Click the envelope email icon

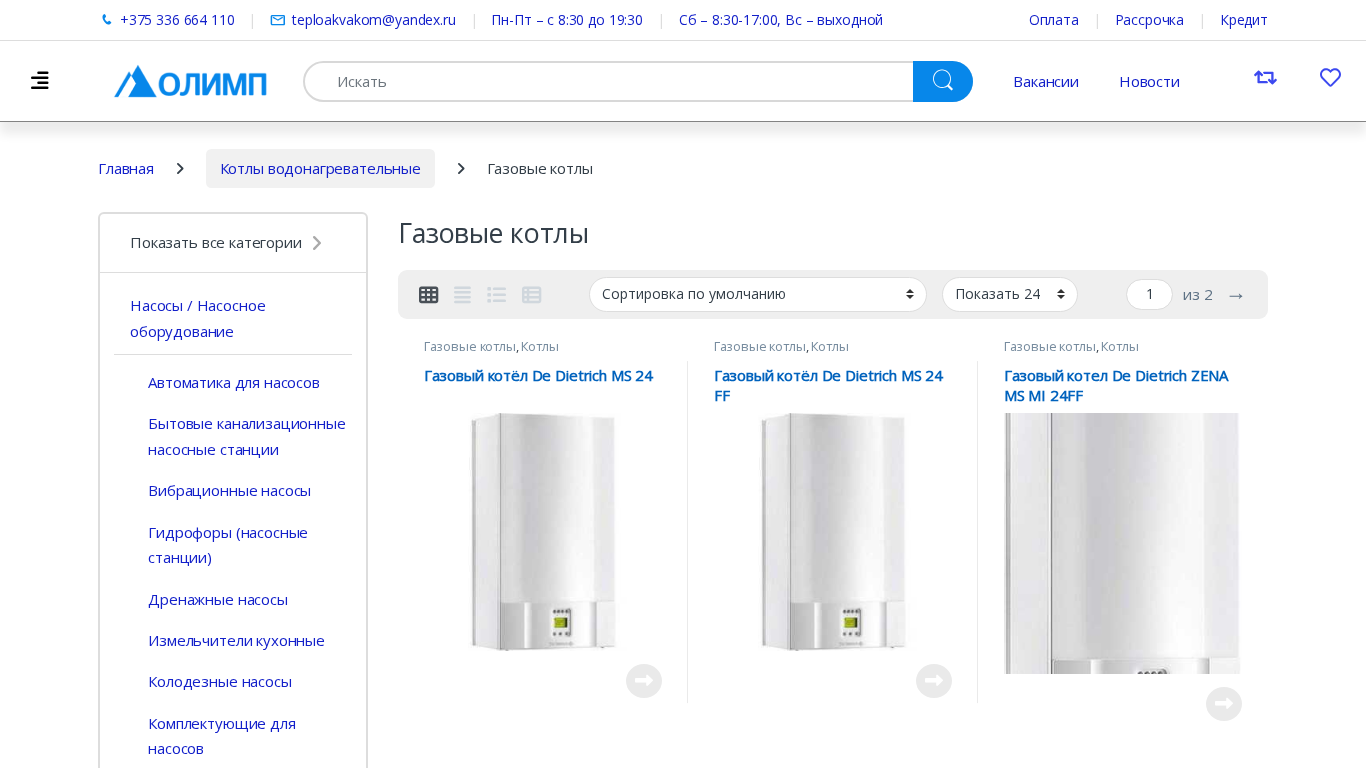pyautogui.click(x=278, y=20)
